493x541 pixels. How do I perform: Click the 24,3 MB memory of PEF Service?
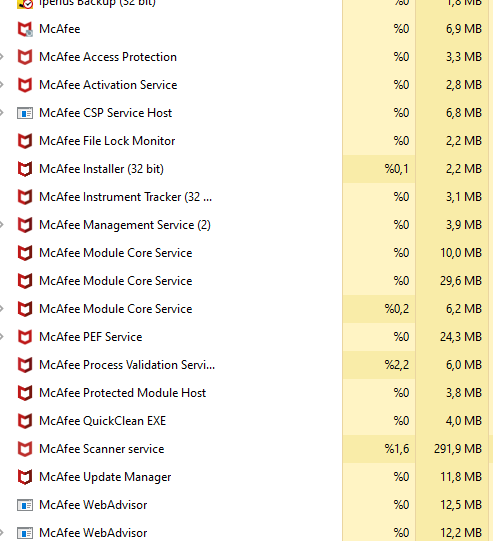461,337
